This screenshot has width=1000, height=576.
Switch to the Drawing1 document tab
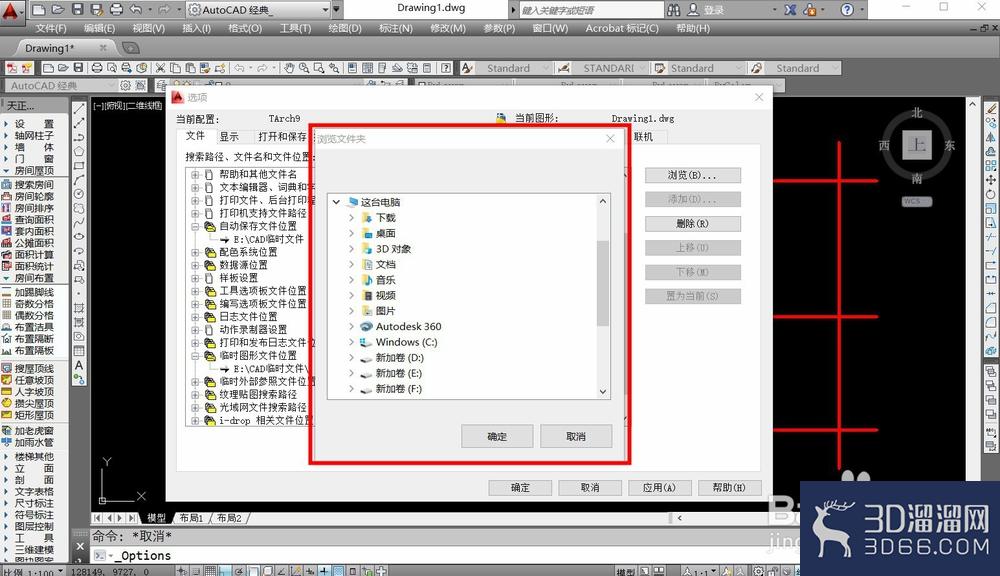tap(49, 48)
